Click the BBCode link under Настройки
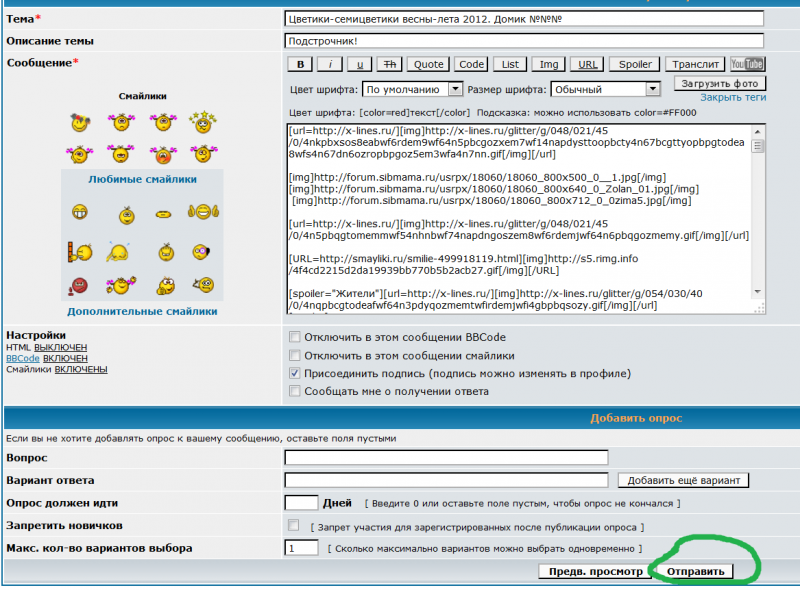The image size is (800, 590). pyautogui.click(x=22, y=358)
